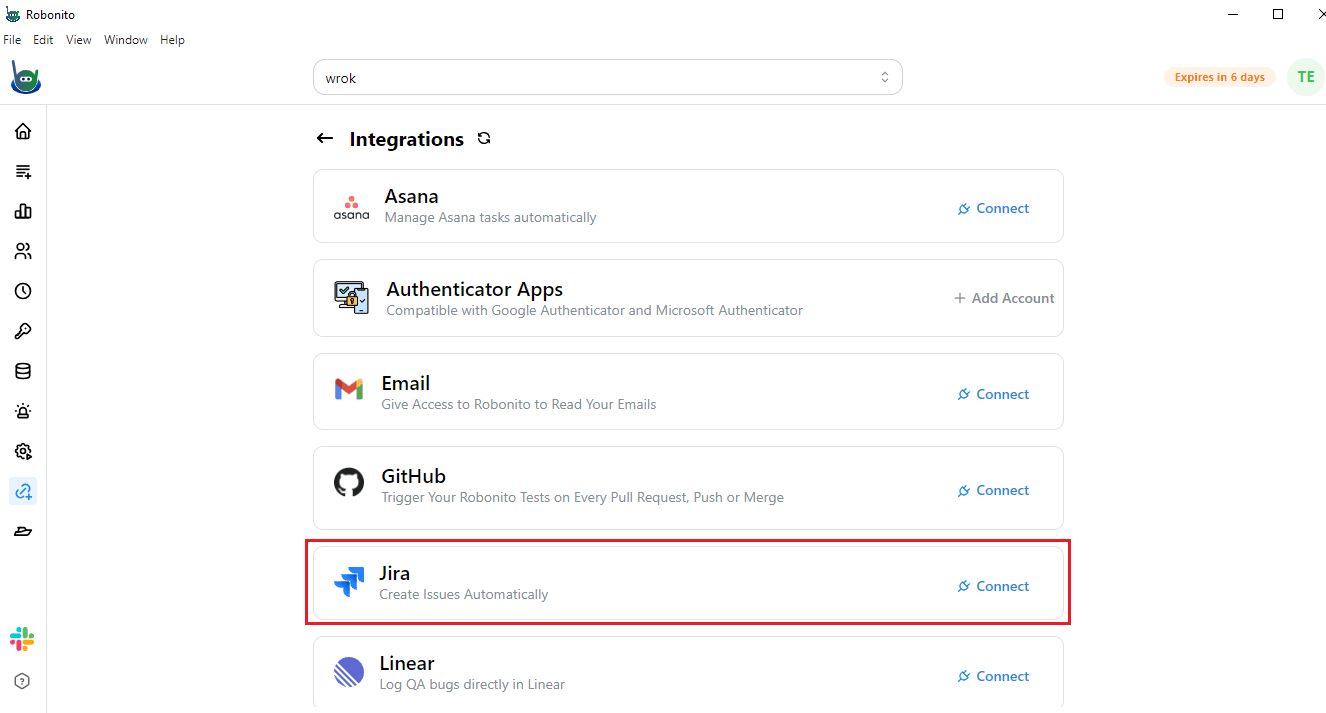Click the Asana title text
Image resolution: width=1326 pixels, height=713 pixels.
(x=412, y=196)
